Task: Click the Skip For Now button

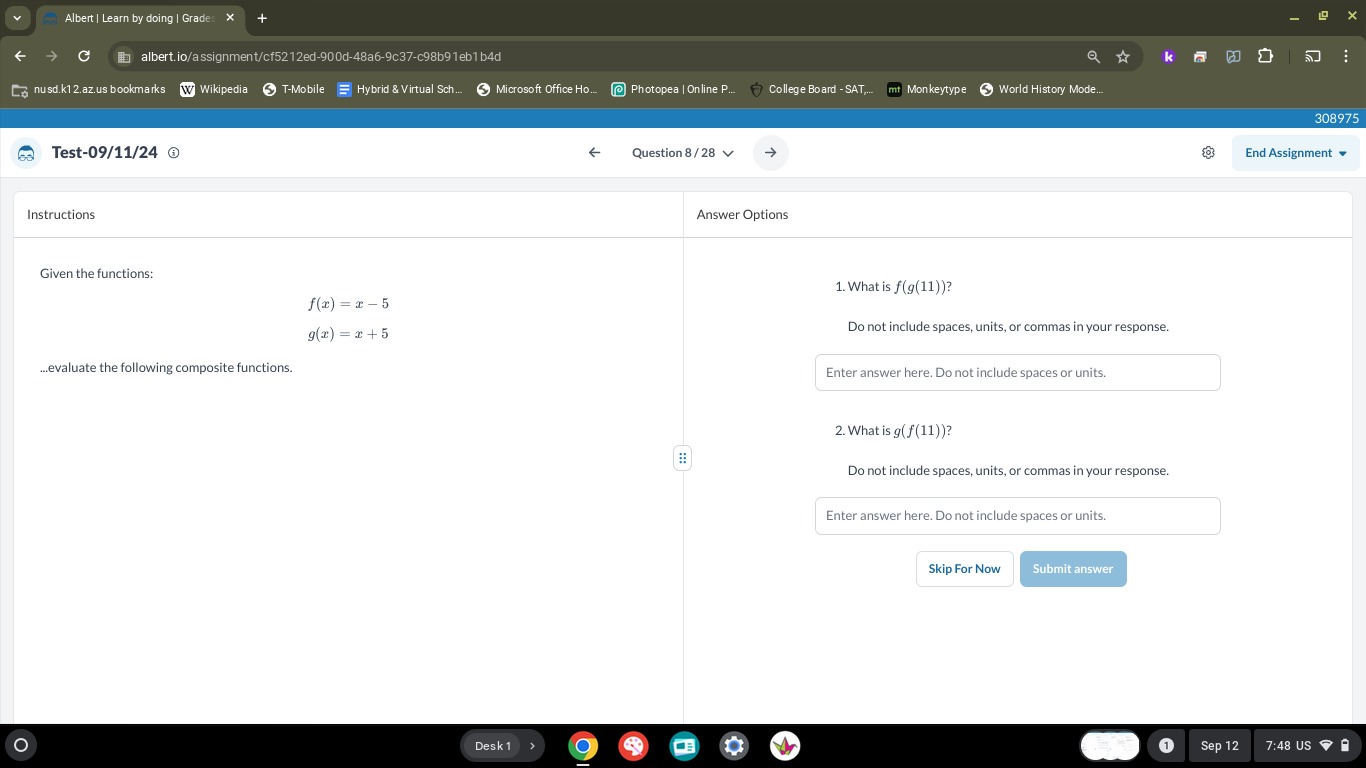Action: click(964, 569)
